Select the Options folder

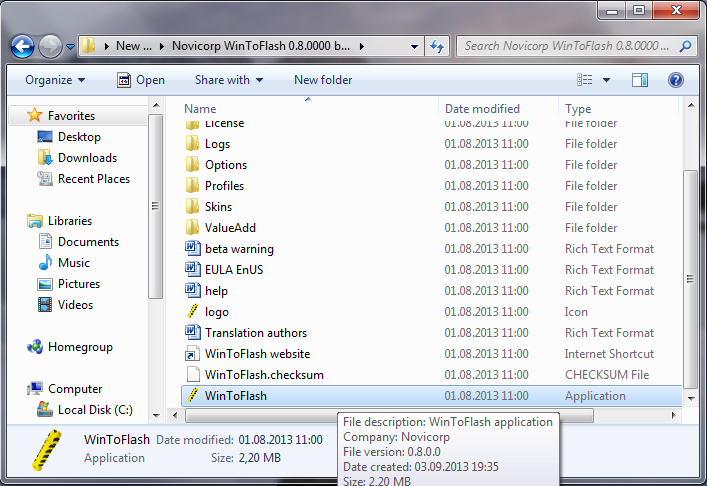[x=226, y=165]
